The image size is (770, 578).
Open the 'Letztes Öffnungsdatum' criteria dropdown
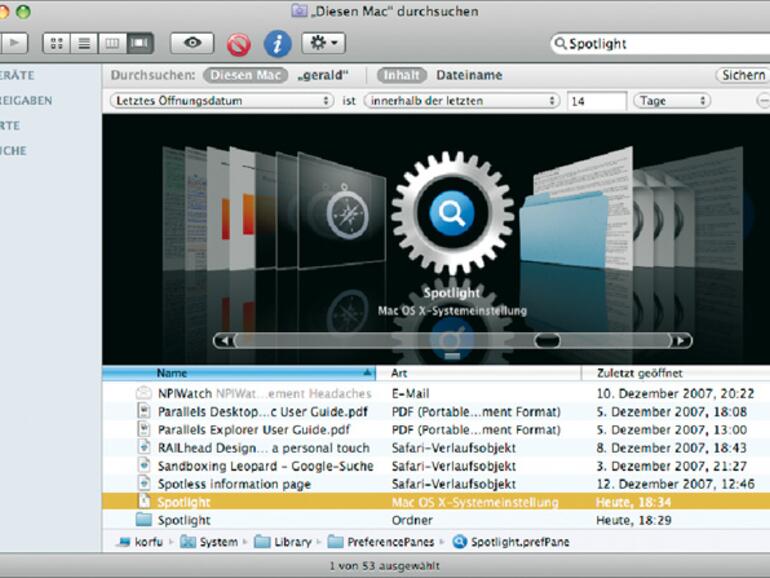pyautogui.click(x=221, y=101)
